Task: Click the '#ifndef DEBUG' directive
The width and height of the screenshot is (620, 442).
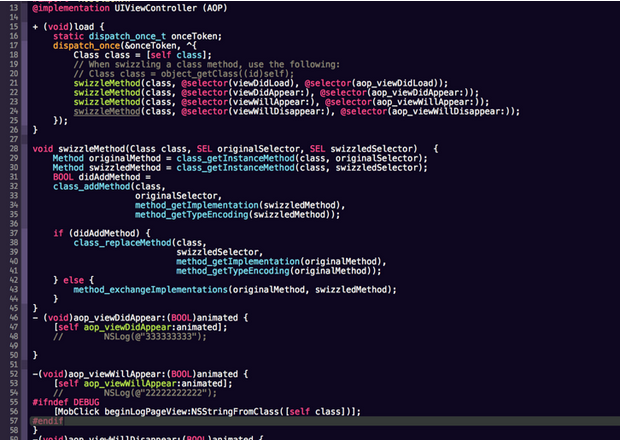Action: (66, 403)
